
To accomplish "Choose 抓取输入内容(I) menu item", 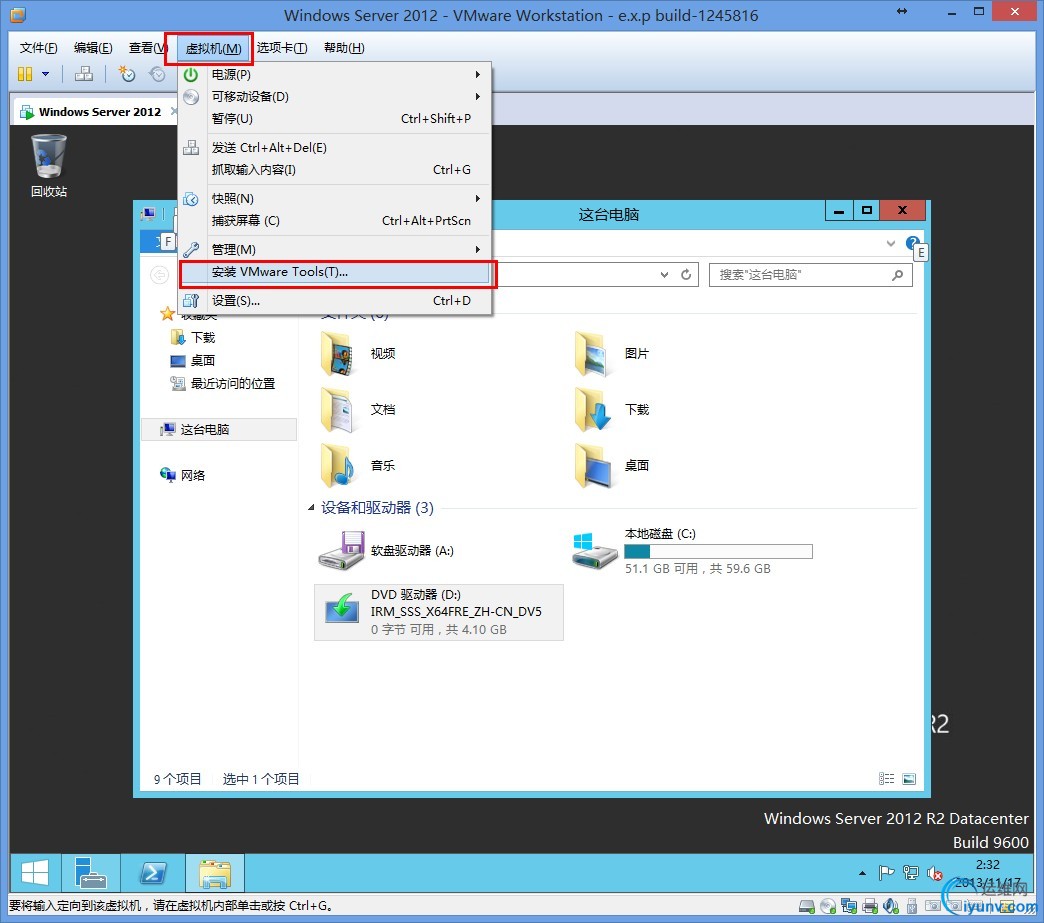I will 336,170.
